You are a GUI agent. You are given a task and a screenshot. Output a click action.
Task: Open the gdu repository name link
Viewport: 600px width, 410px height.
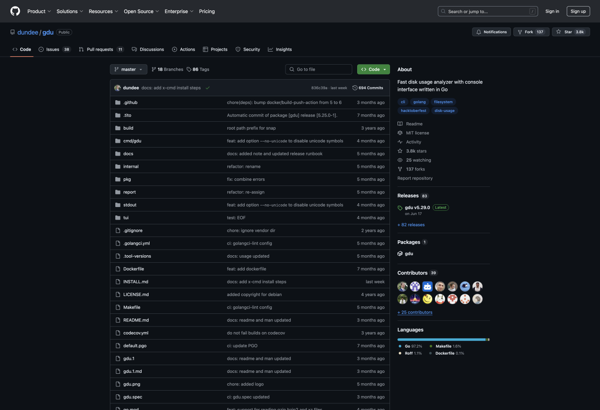coord(48,33)
